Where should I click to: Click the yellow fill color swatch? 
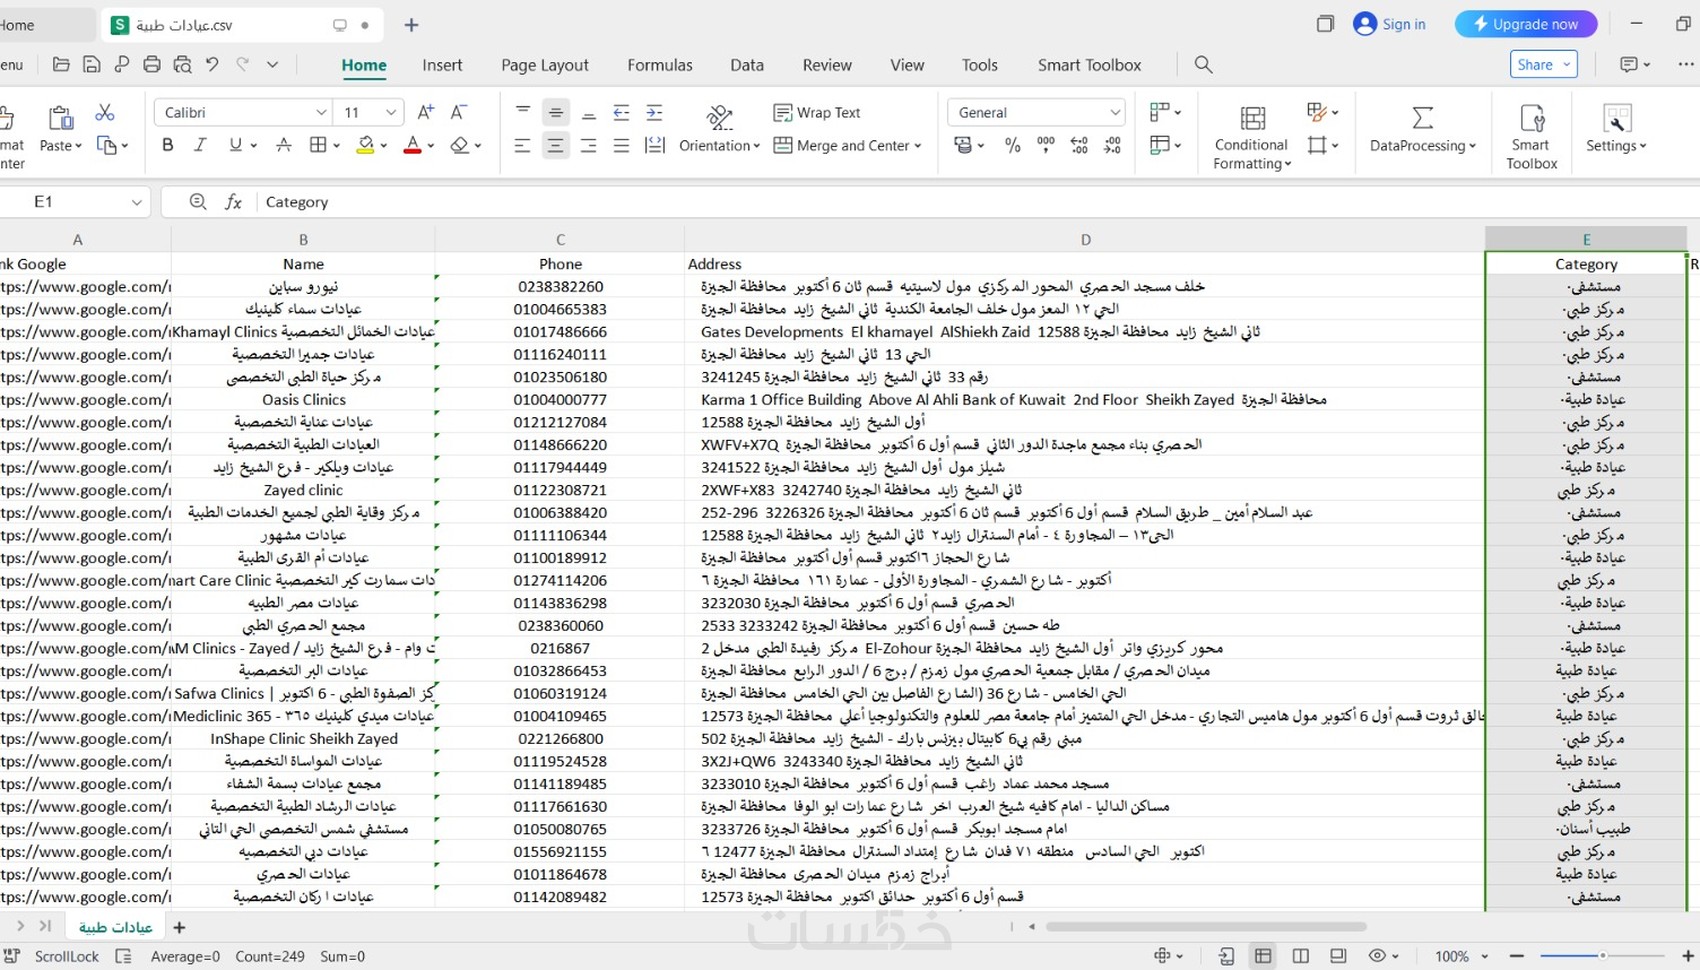click(366, 146)
